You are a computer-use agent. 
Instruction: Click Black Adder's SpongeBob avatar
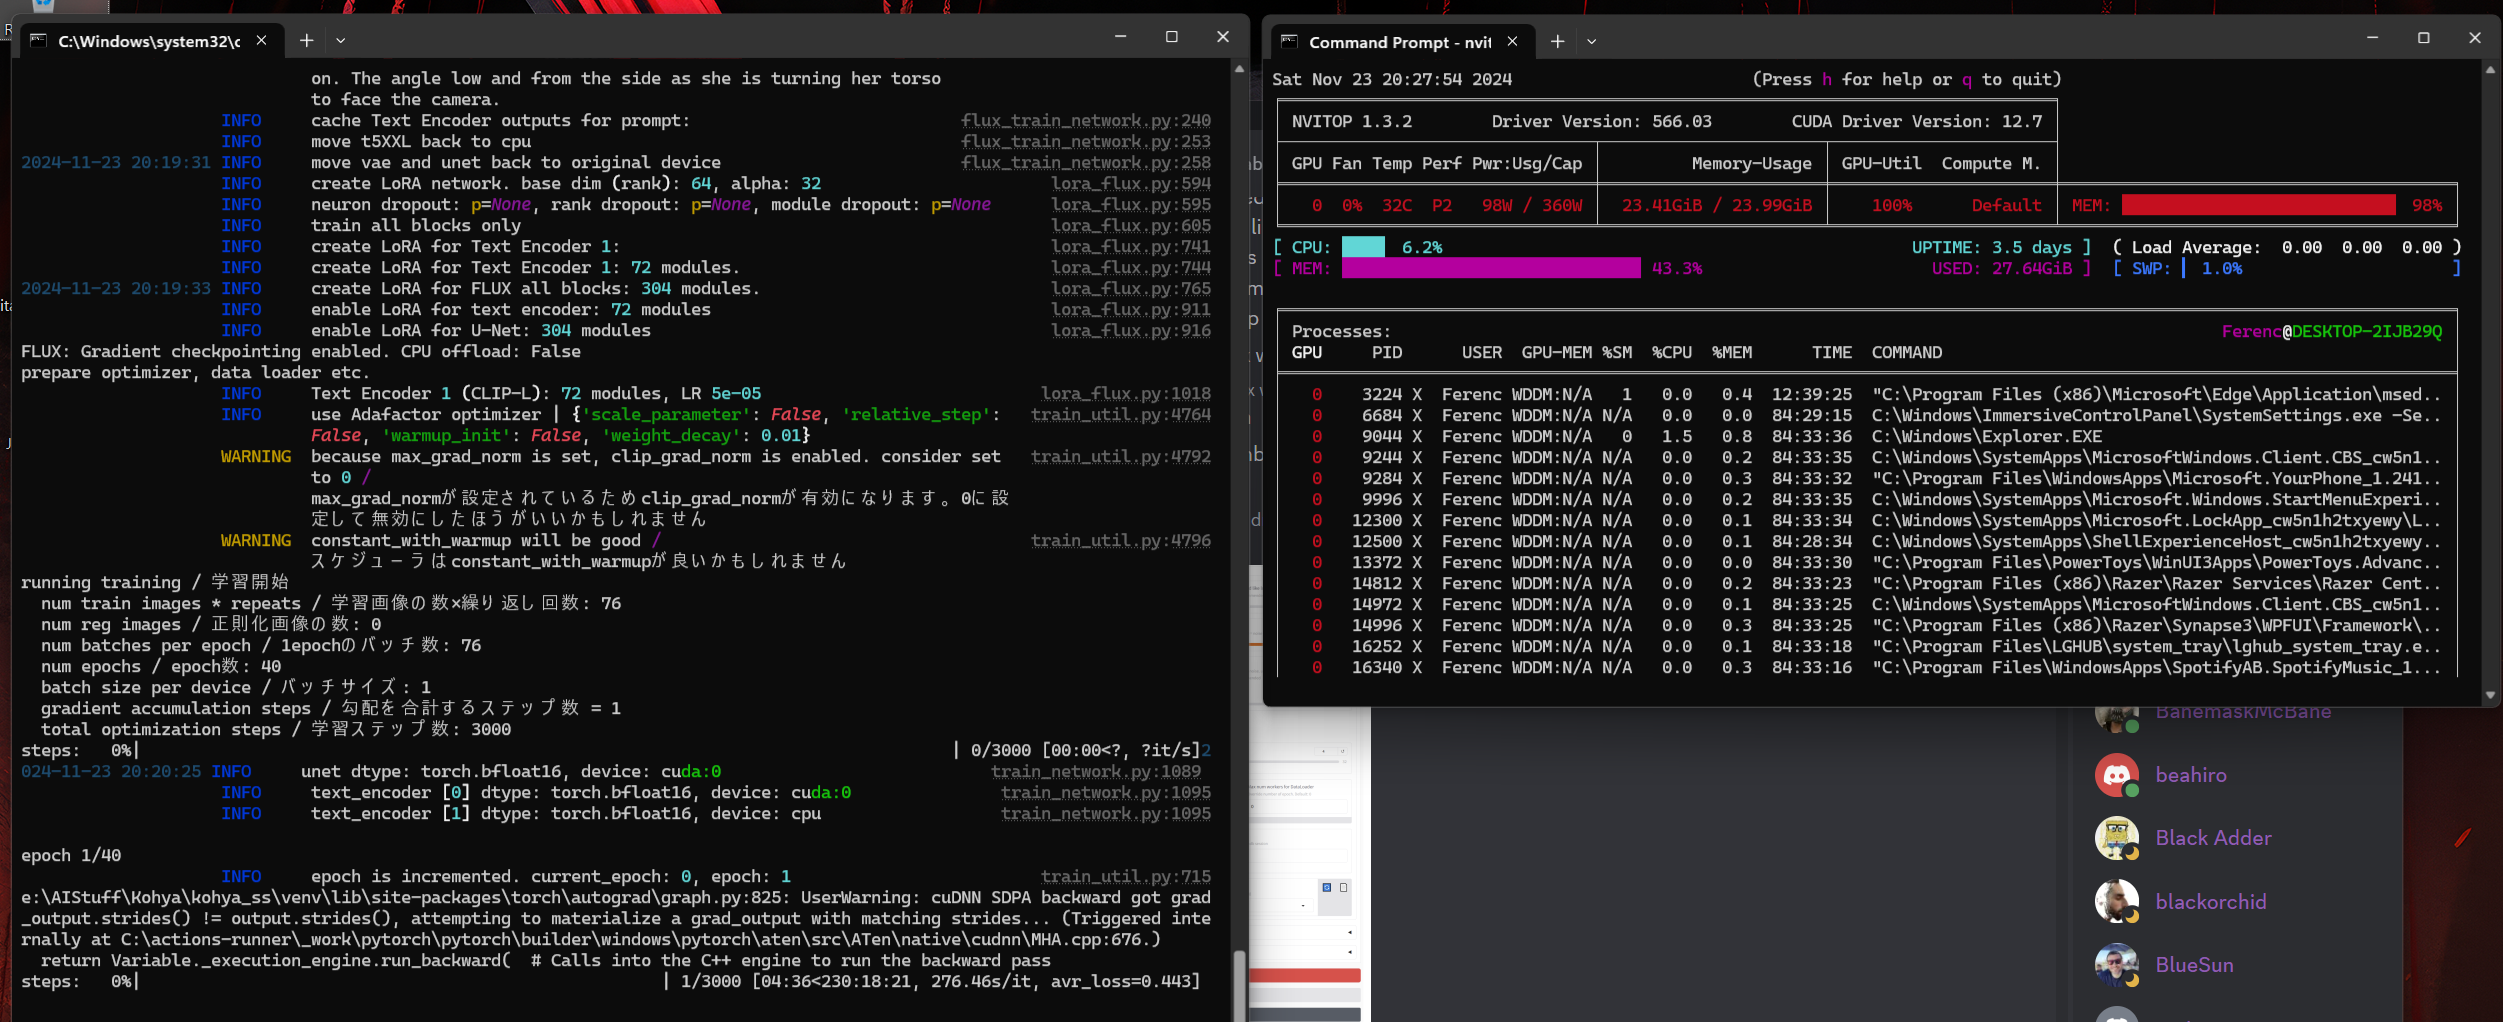2116,838
